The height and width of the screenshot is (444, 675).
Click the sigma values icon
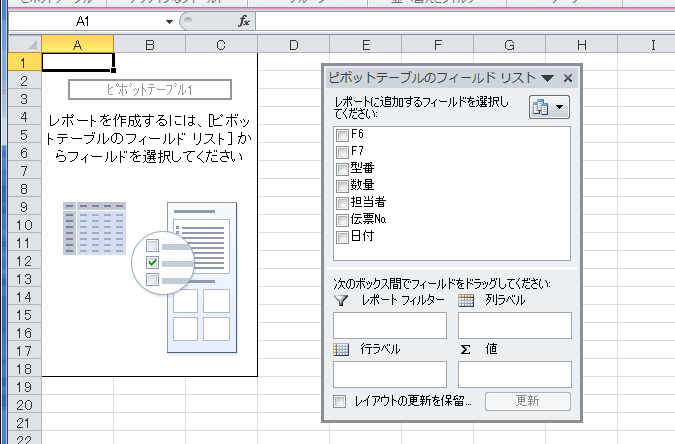pyautogui.click(x=466, y=349)
